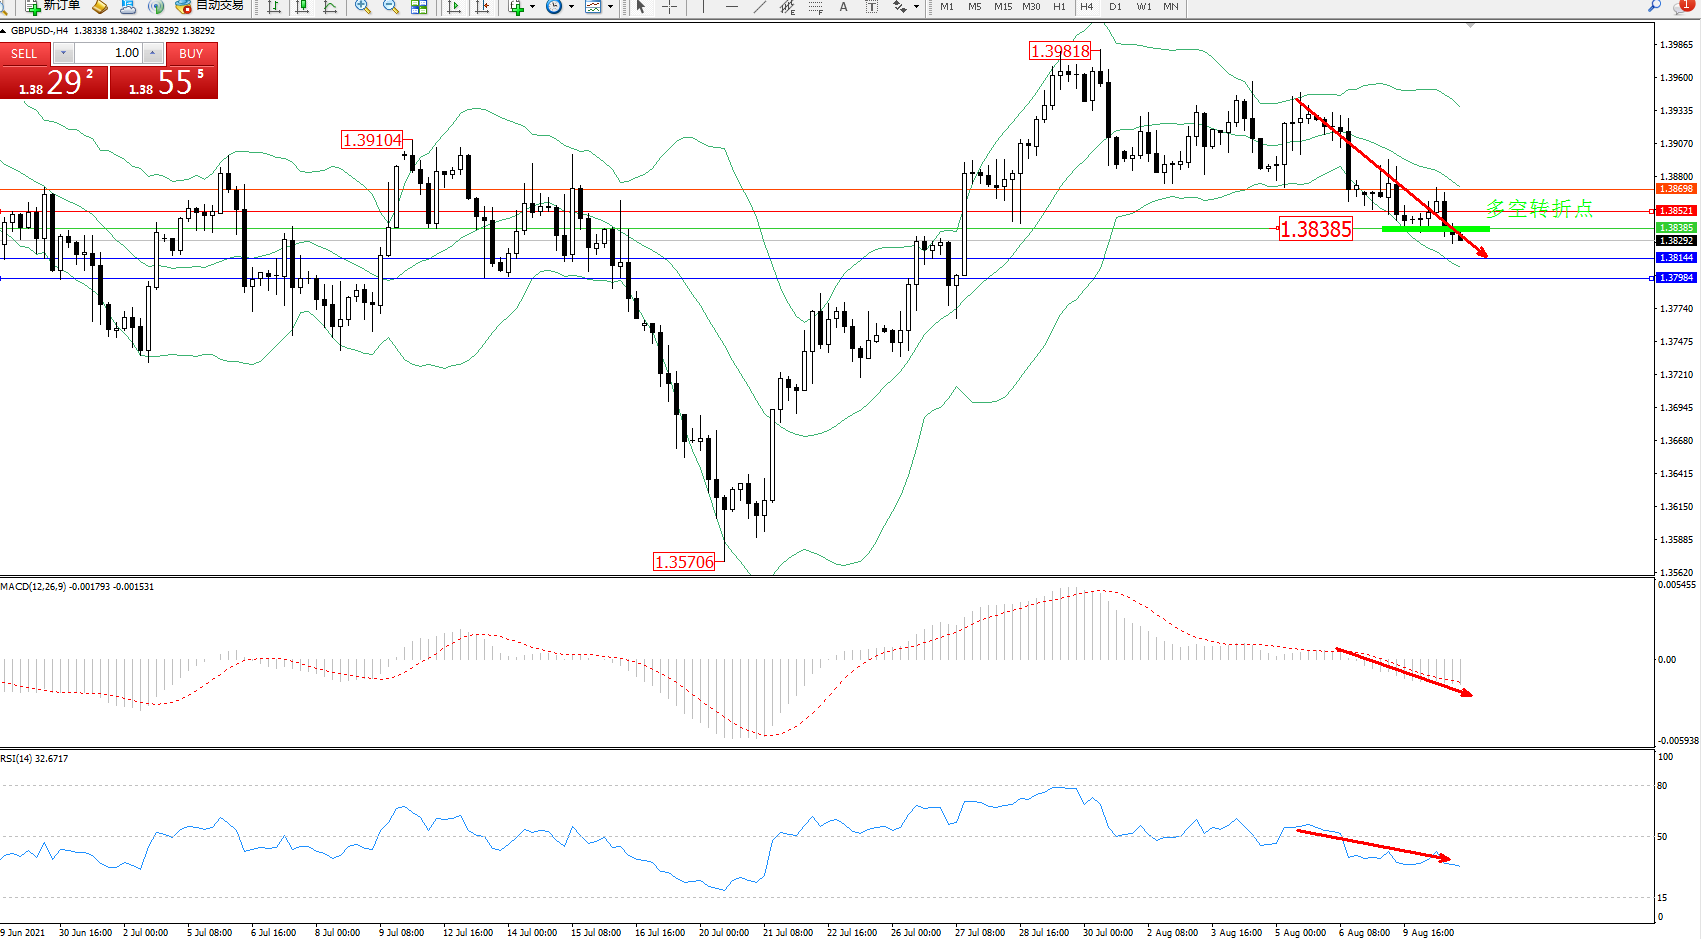Switch chart to candlestick display

coord(301,7)
